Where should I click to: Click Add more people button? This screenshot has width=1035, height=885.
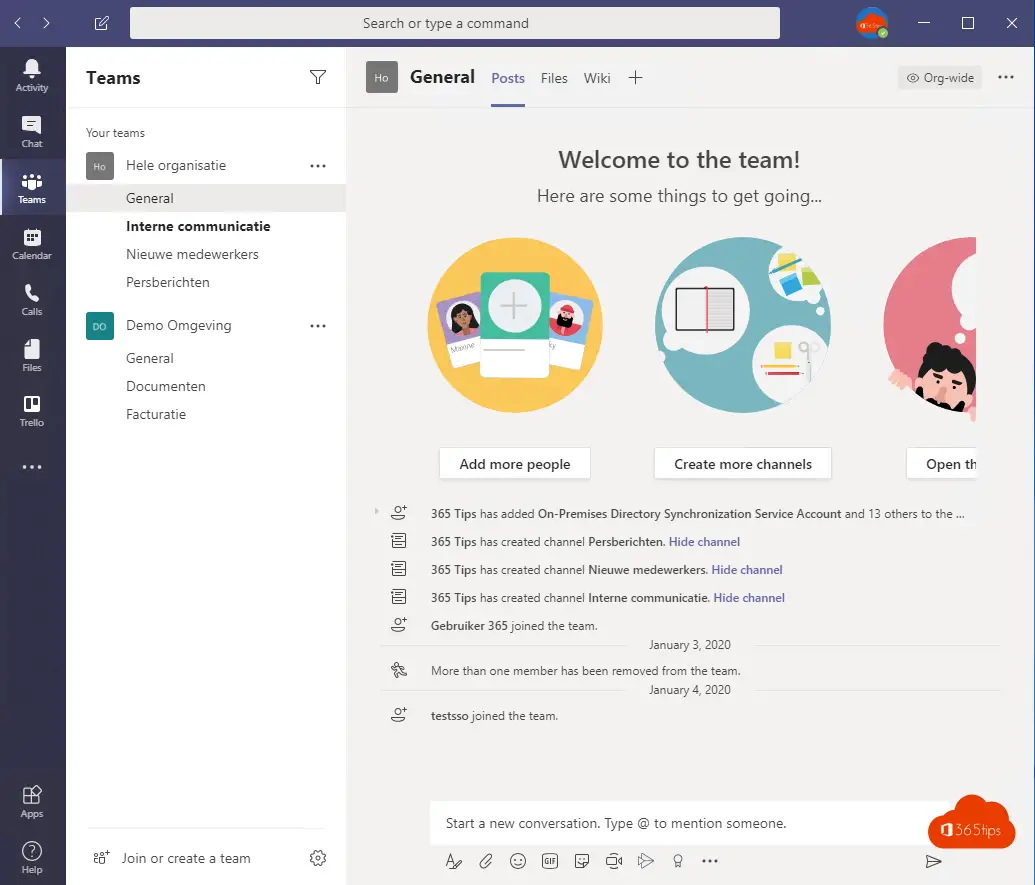[515, 464]
